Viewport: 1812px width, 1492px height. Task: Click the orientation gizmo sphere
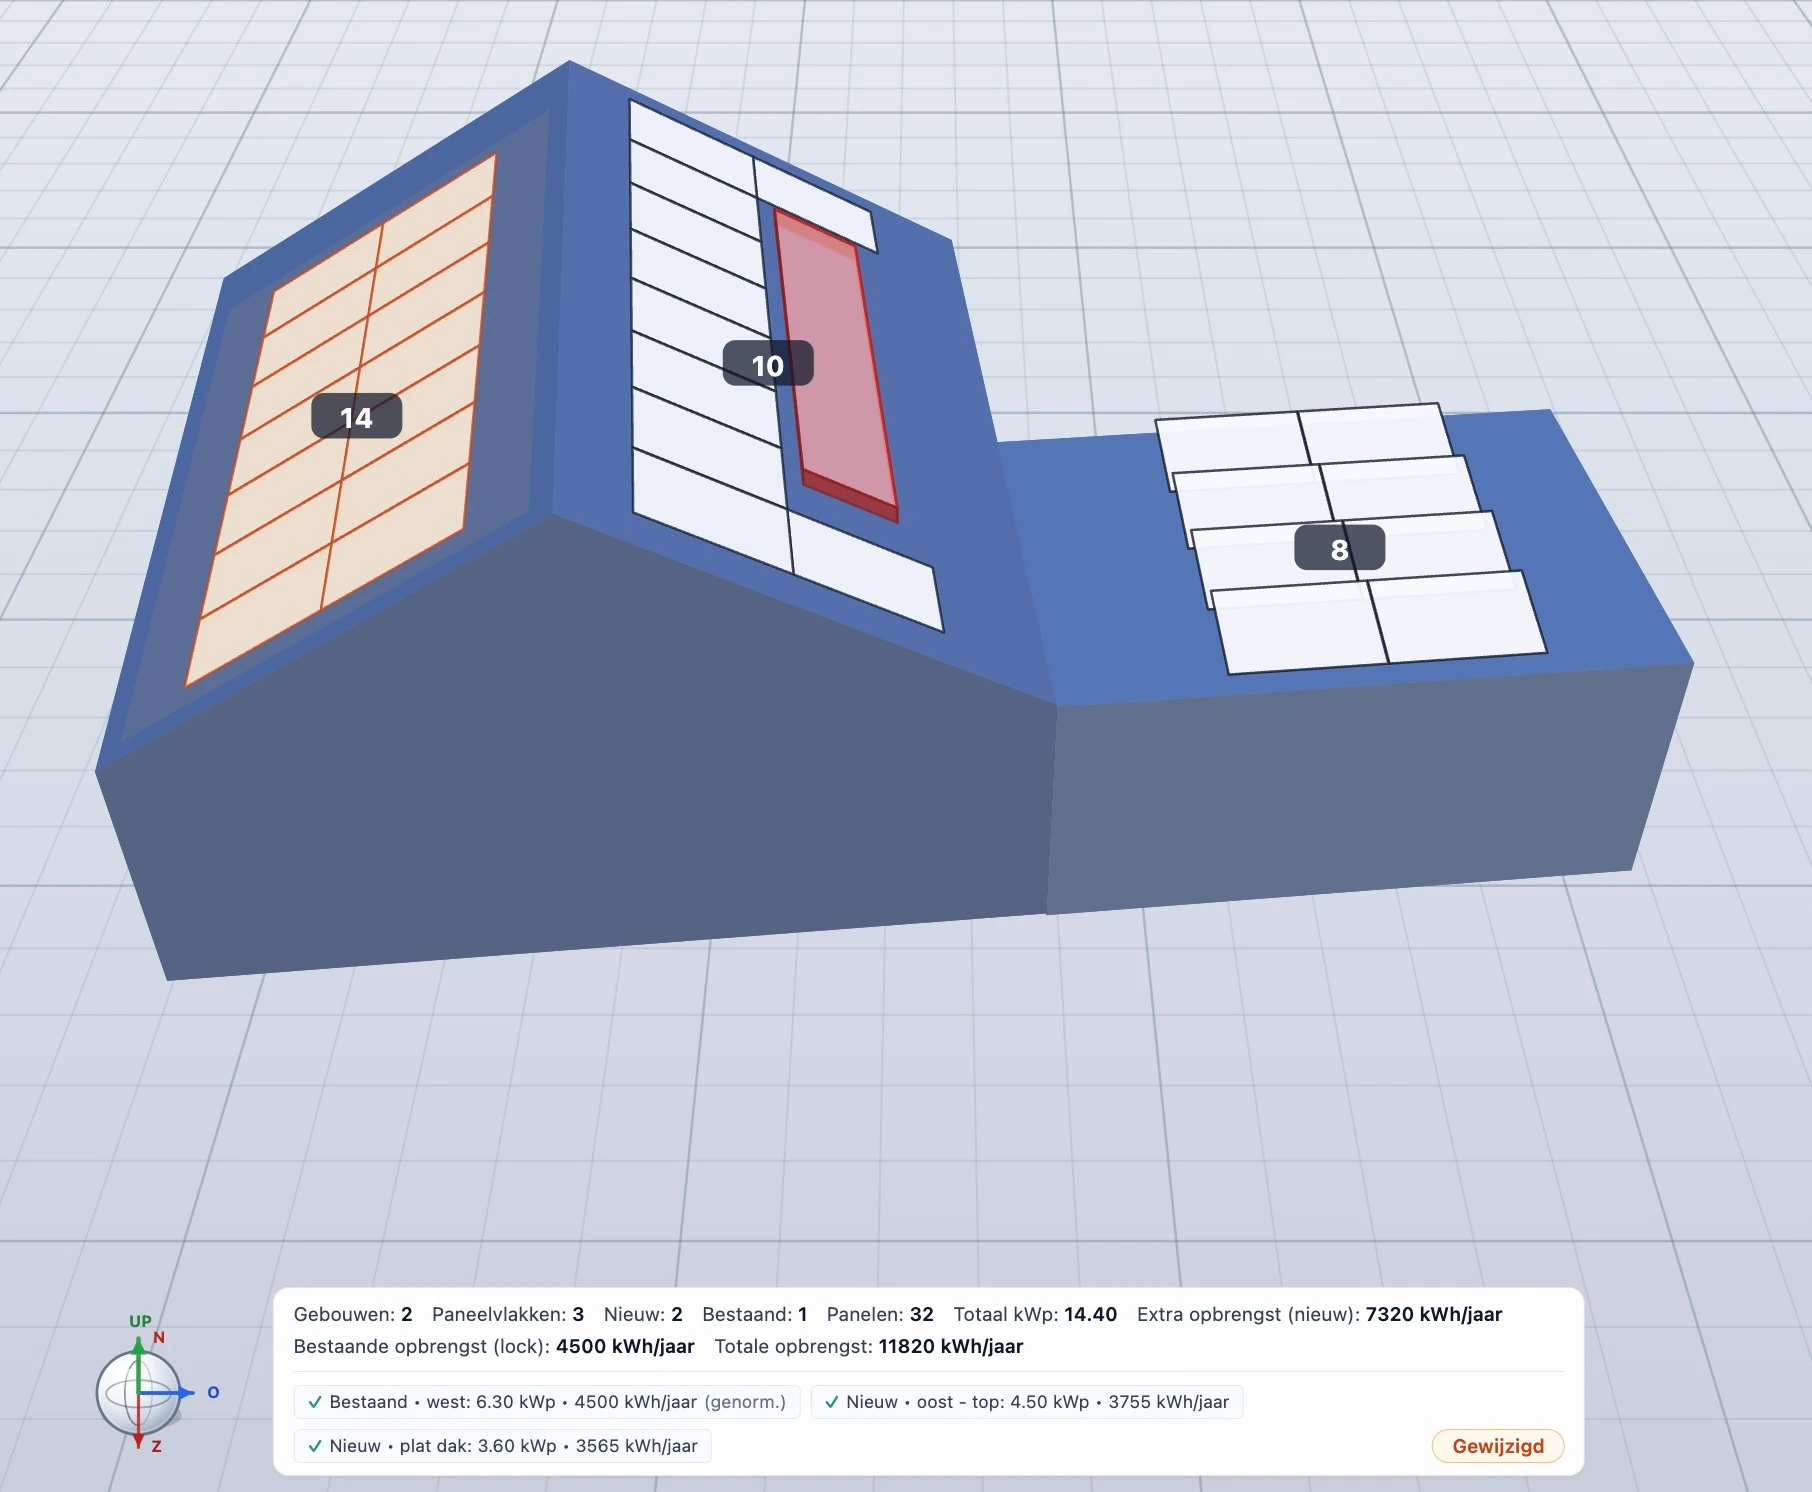[x=137, y=1392]
